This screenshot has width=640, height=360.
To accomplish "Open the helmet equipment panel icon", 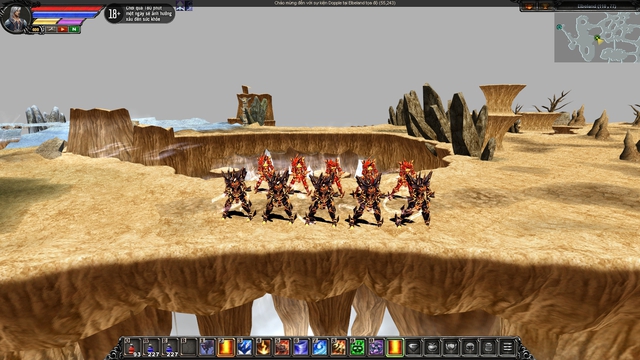I will click(470, 348).
